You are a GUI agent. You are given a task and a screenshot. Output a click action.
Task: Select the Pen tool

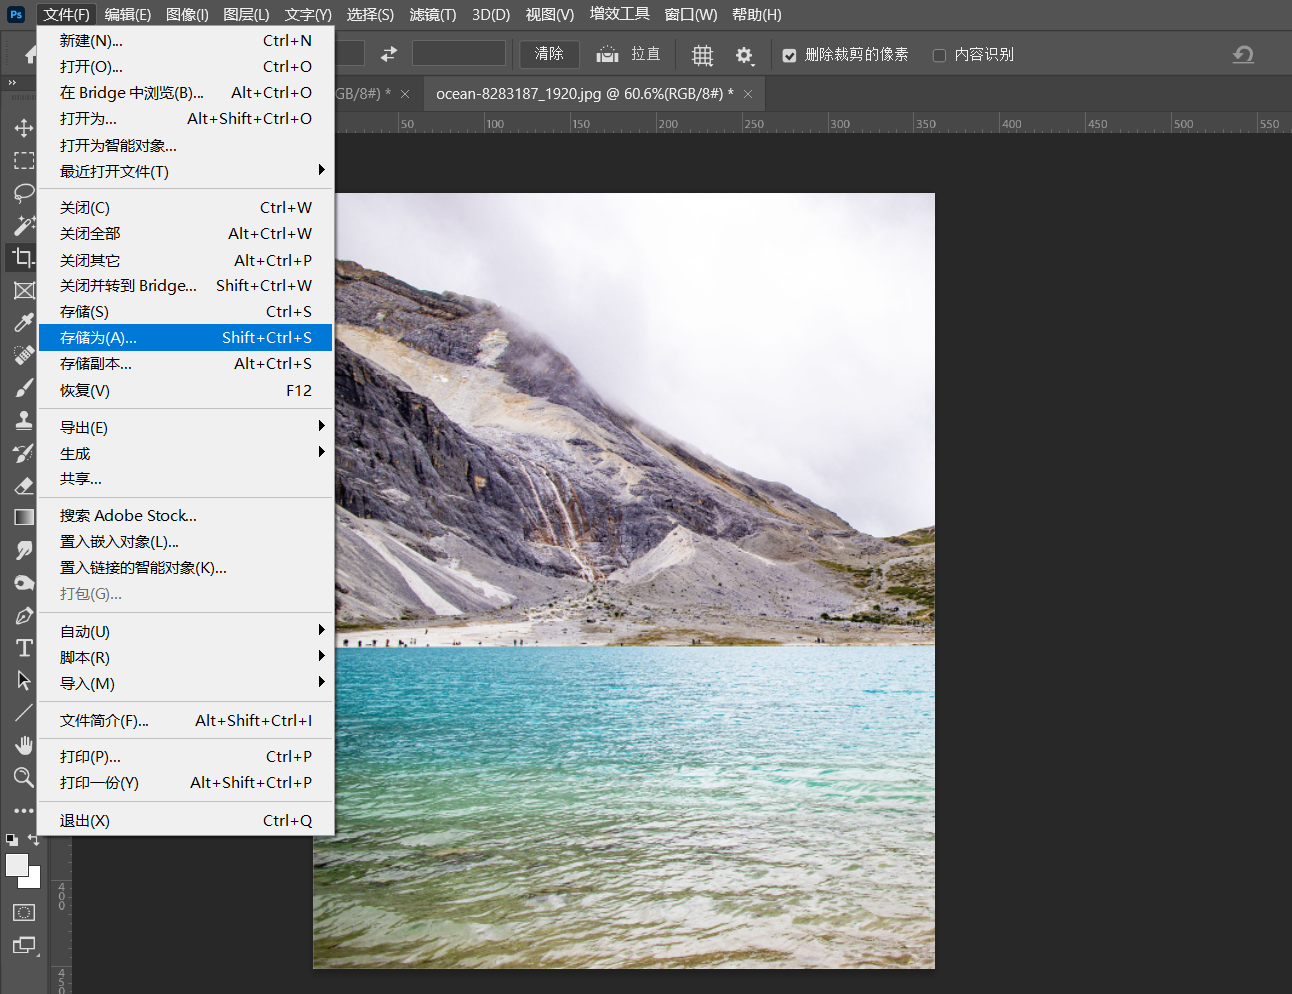pos(24,615)
